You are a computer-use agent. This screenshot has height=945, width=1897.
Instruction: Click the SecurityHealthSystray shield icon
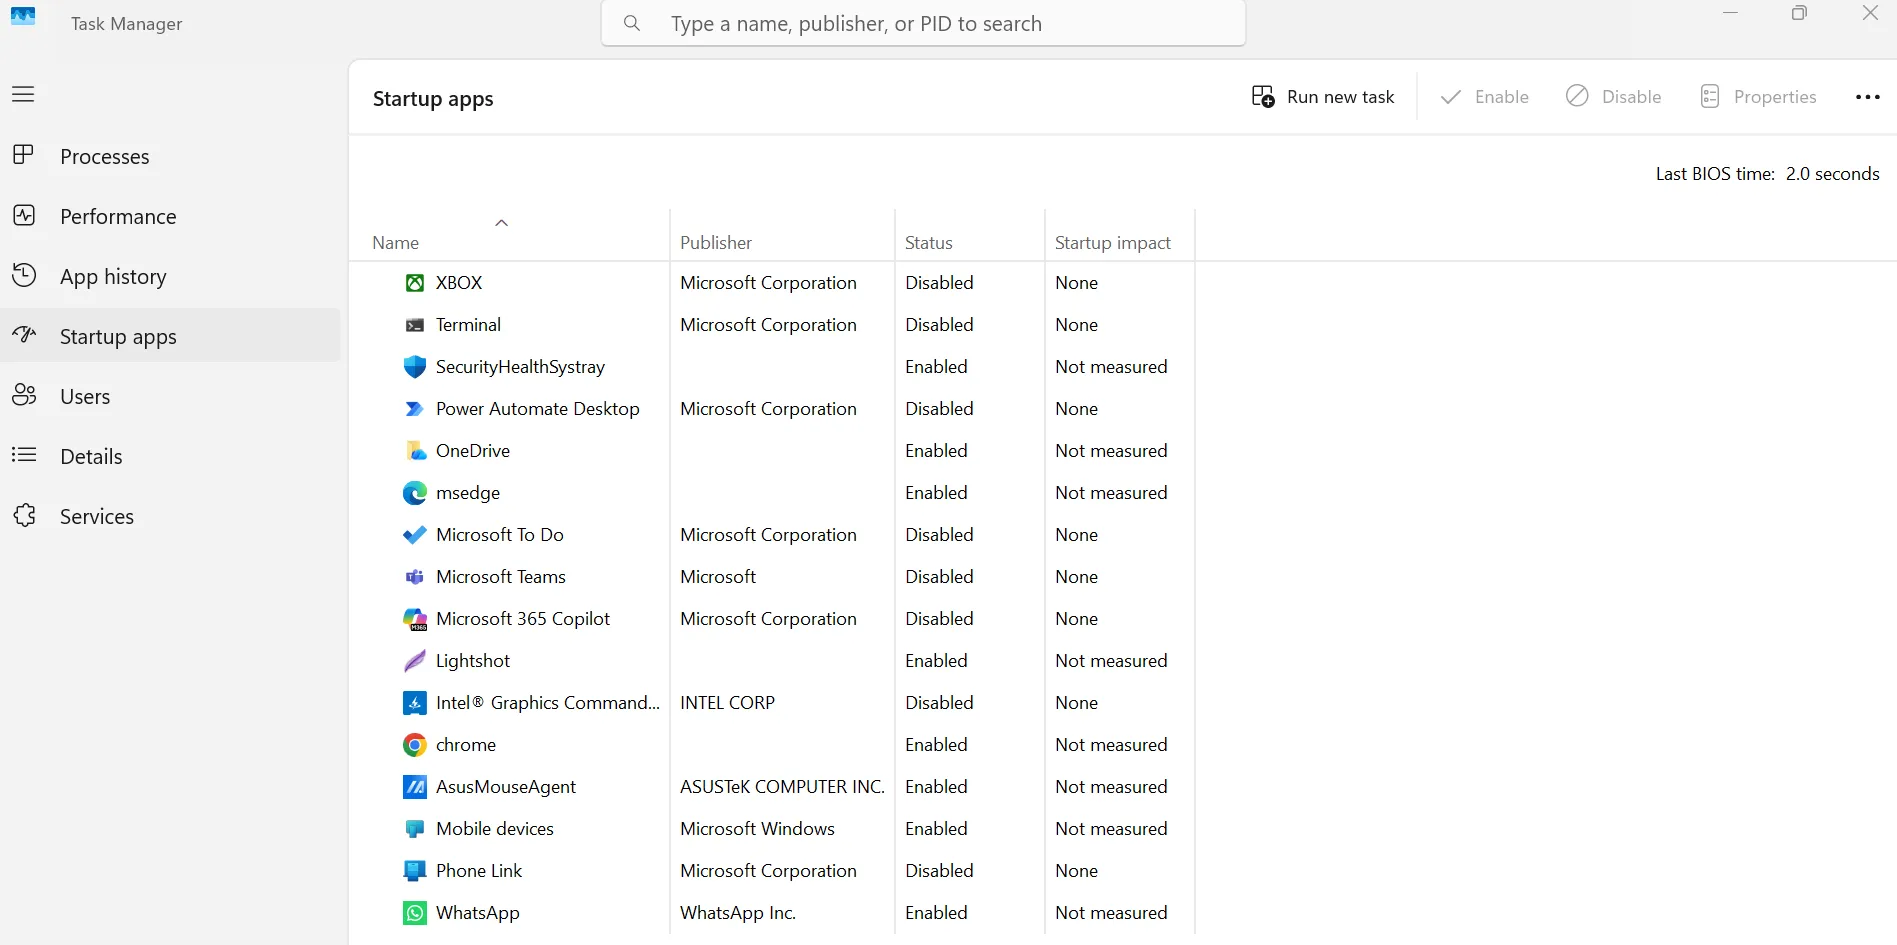coord(415,367)
